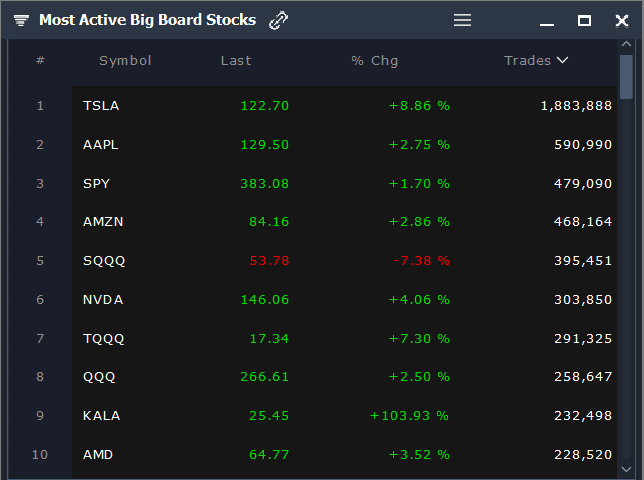Click the Most Active Big Board Stocks title
This screenshot has height=480, width=644.
147,21
